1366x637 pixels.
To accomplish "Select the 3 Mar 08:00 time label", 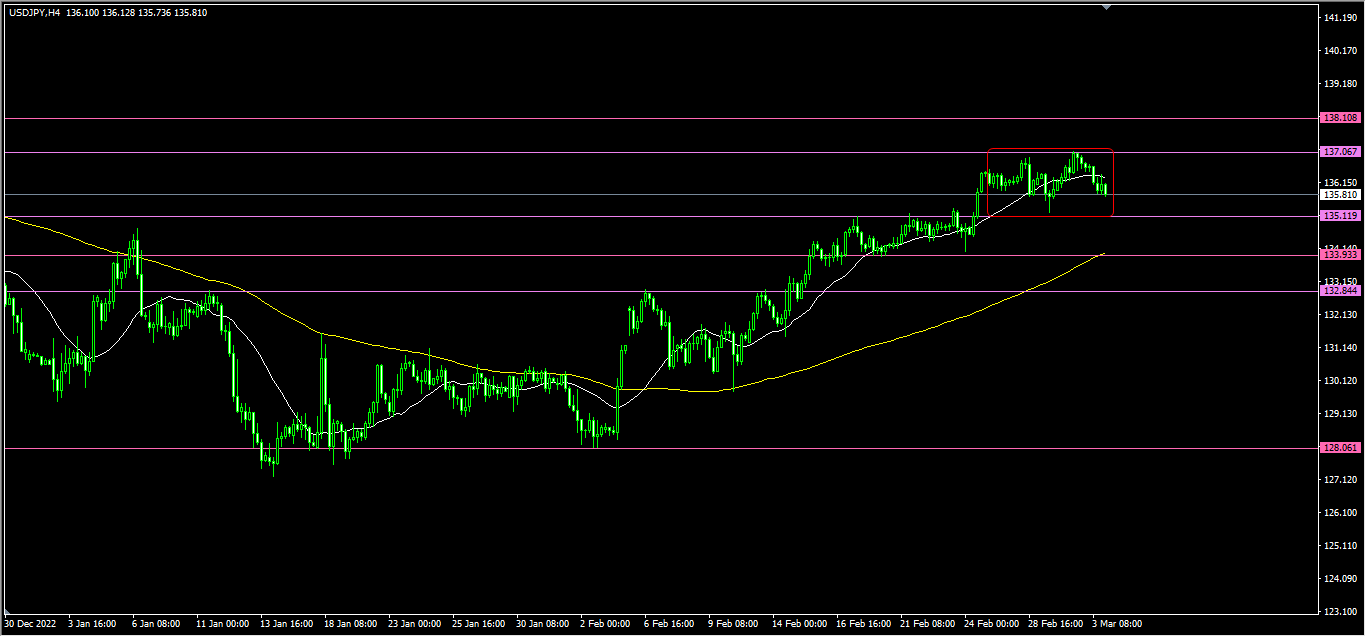I will point(1116,623).
